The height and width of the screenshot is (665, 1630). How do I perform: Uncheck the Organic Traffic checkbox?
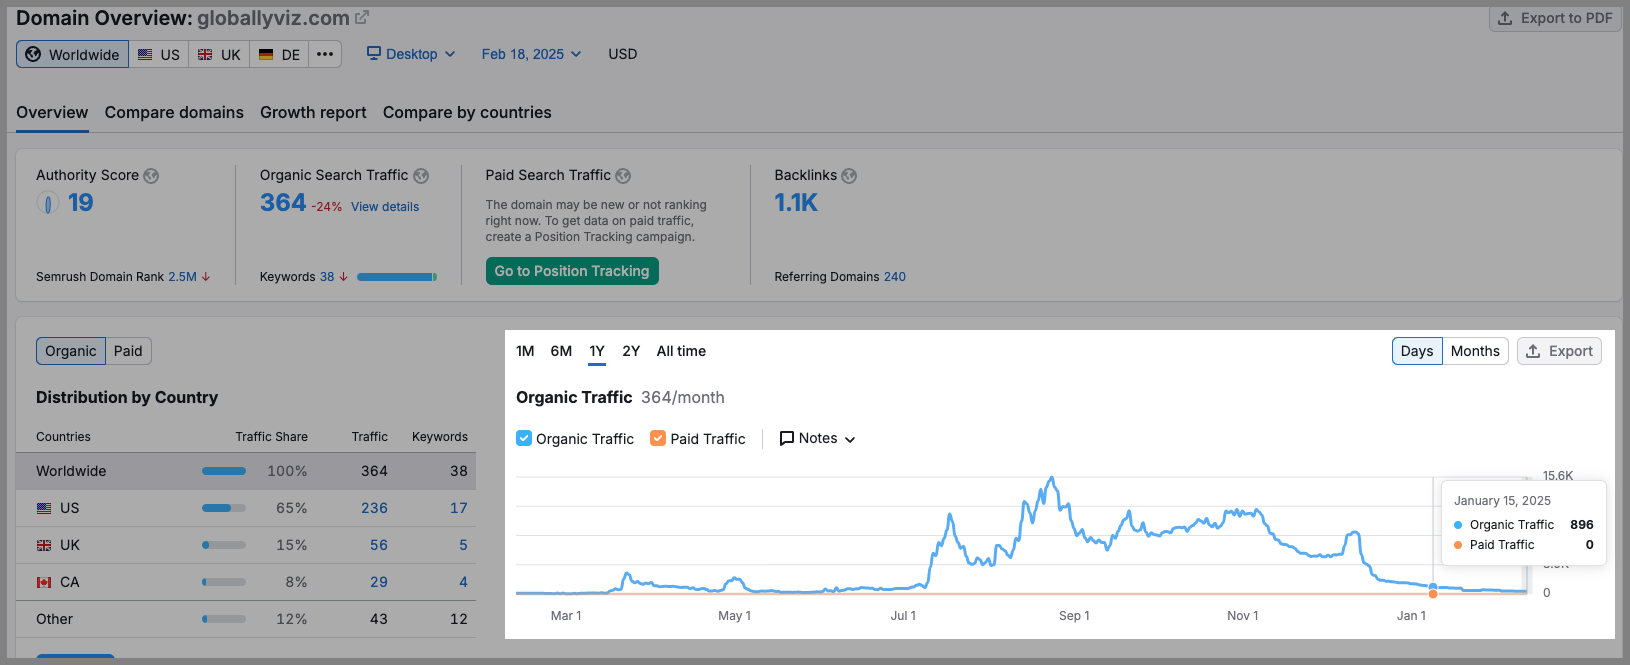524,438
